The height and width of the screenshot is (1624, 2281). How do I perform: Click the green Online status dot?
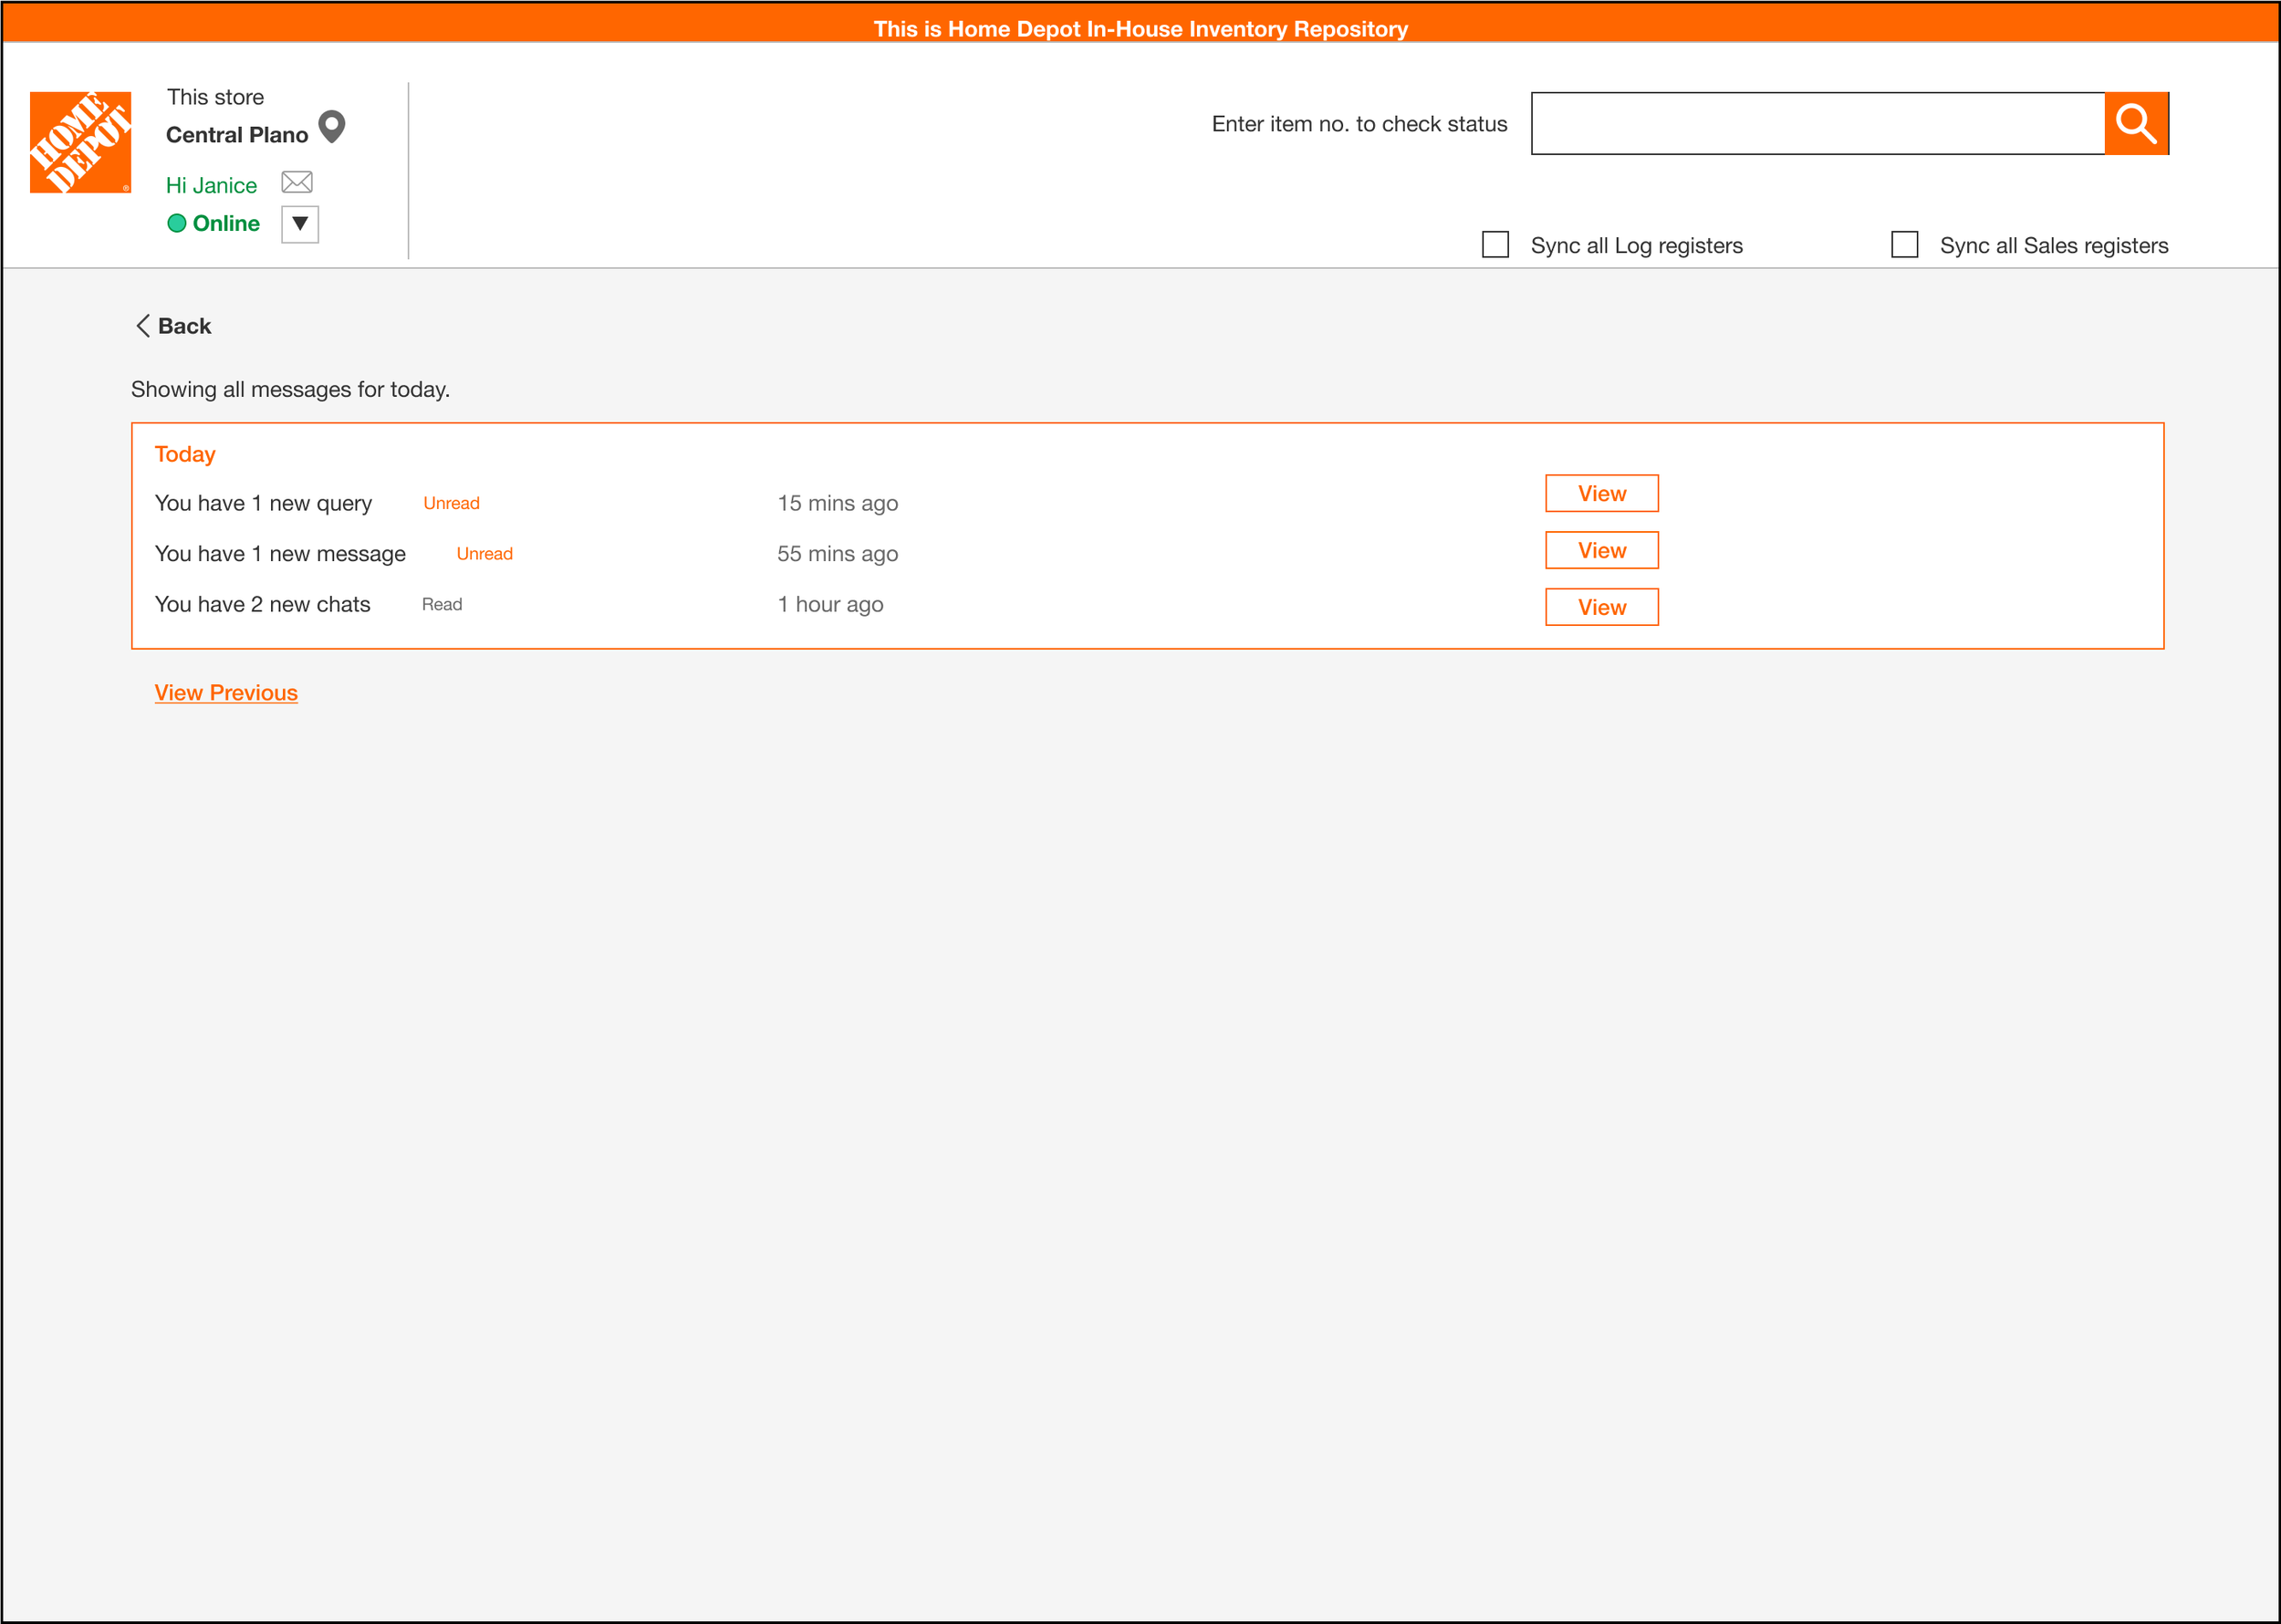coord(177,223)
